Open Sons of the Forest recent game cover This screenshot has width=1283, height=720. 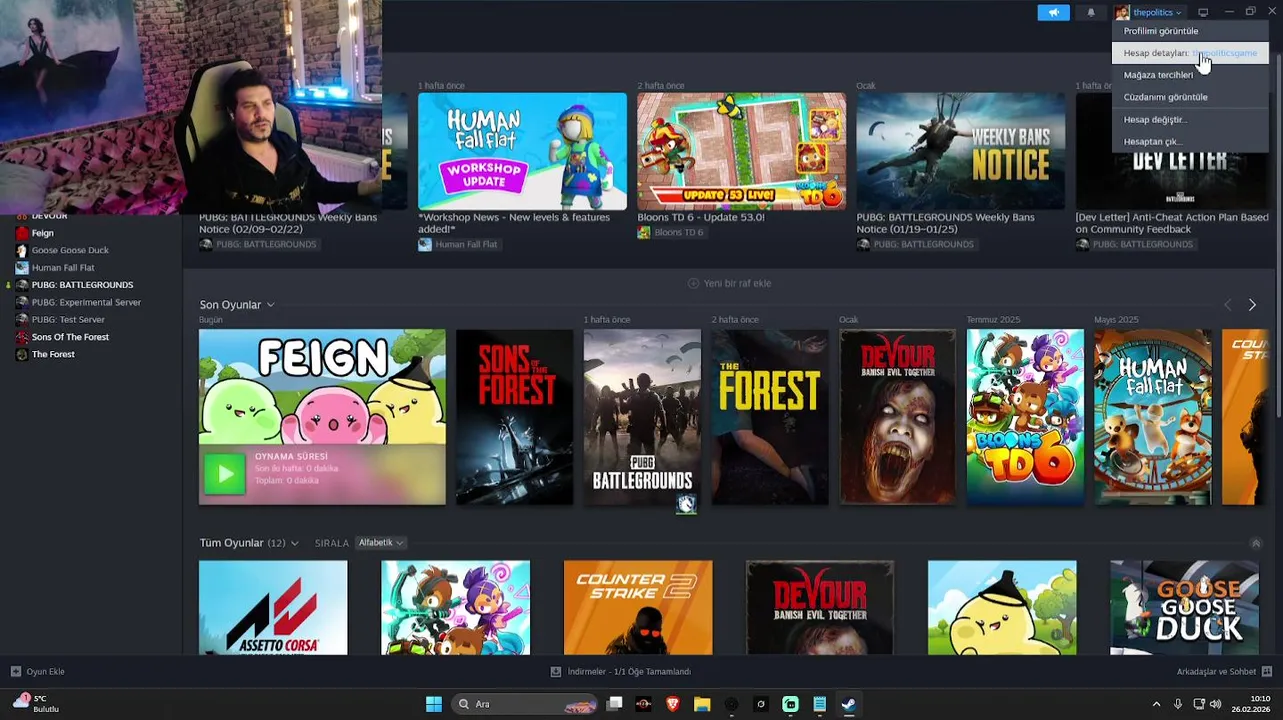pos(515,417)
